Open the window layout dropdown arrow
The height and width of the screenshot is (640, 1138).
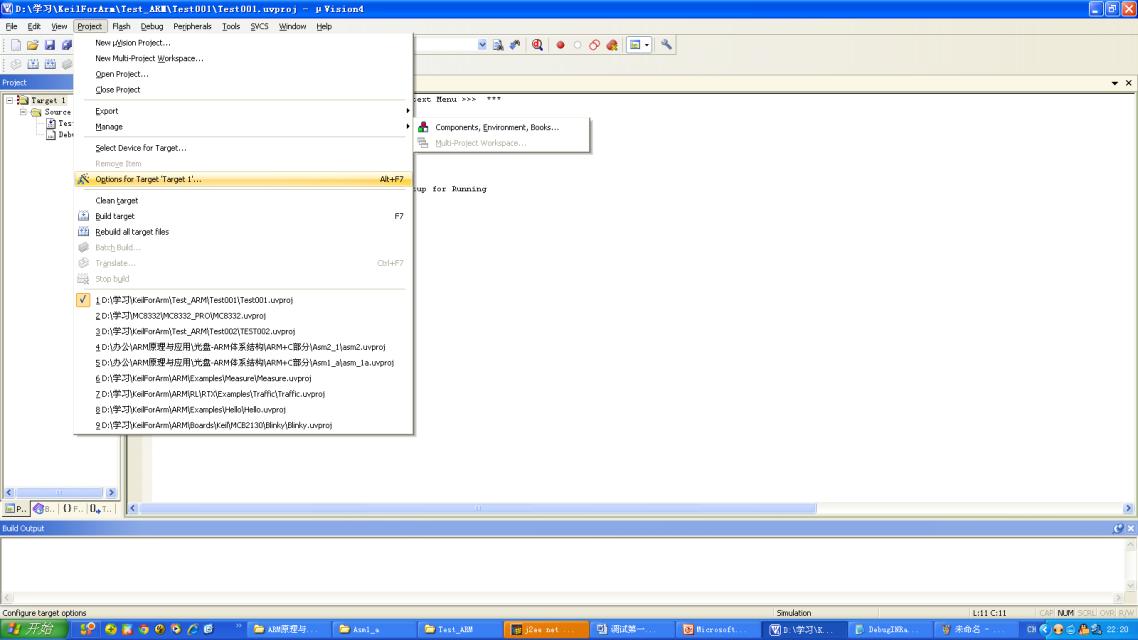pyautogui.click(x=647, y=45)
